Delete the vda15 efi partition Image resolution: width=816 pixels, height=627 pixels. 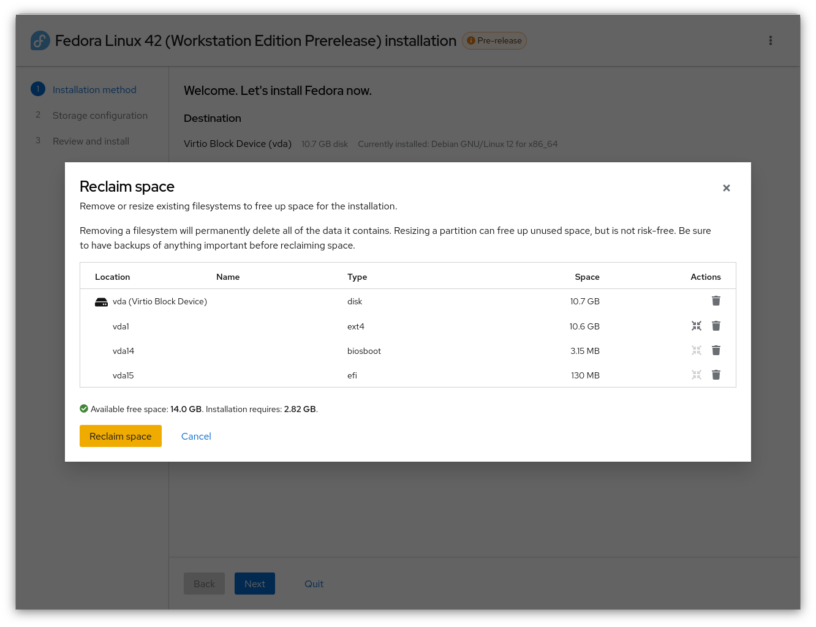[x=716, y=375]
